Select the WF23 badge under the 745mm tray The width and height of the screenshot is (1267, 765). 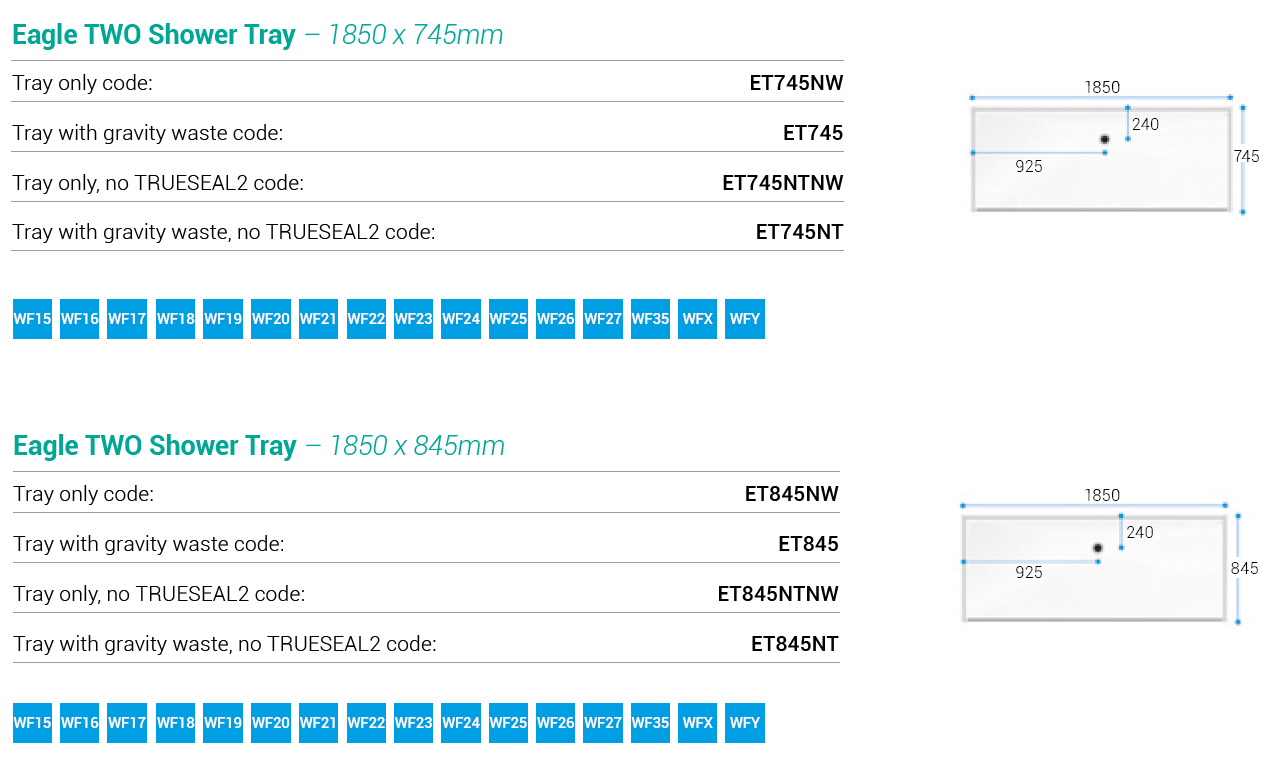(413, 319)
